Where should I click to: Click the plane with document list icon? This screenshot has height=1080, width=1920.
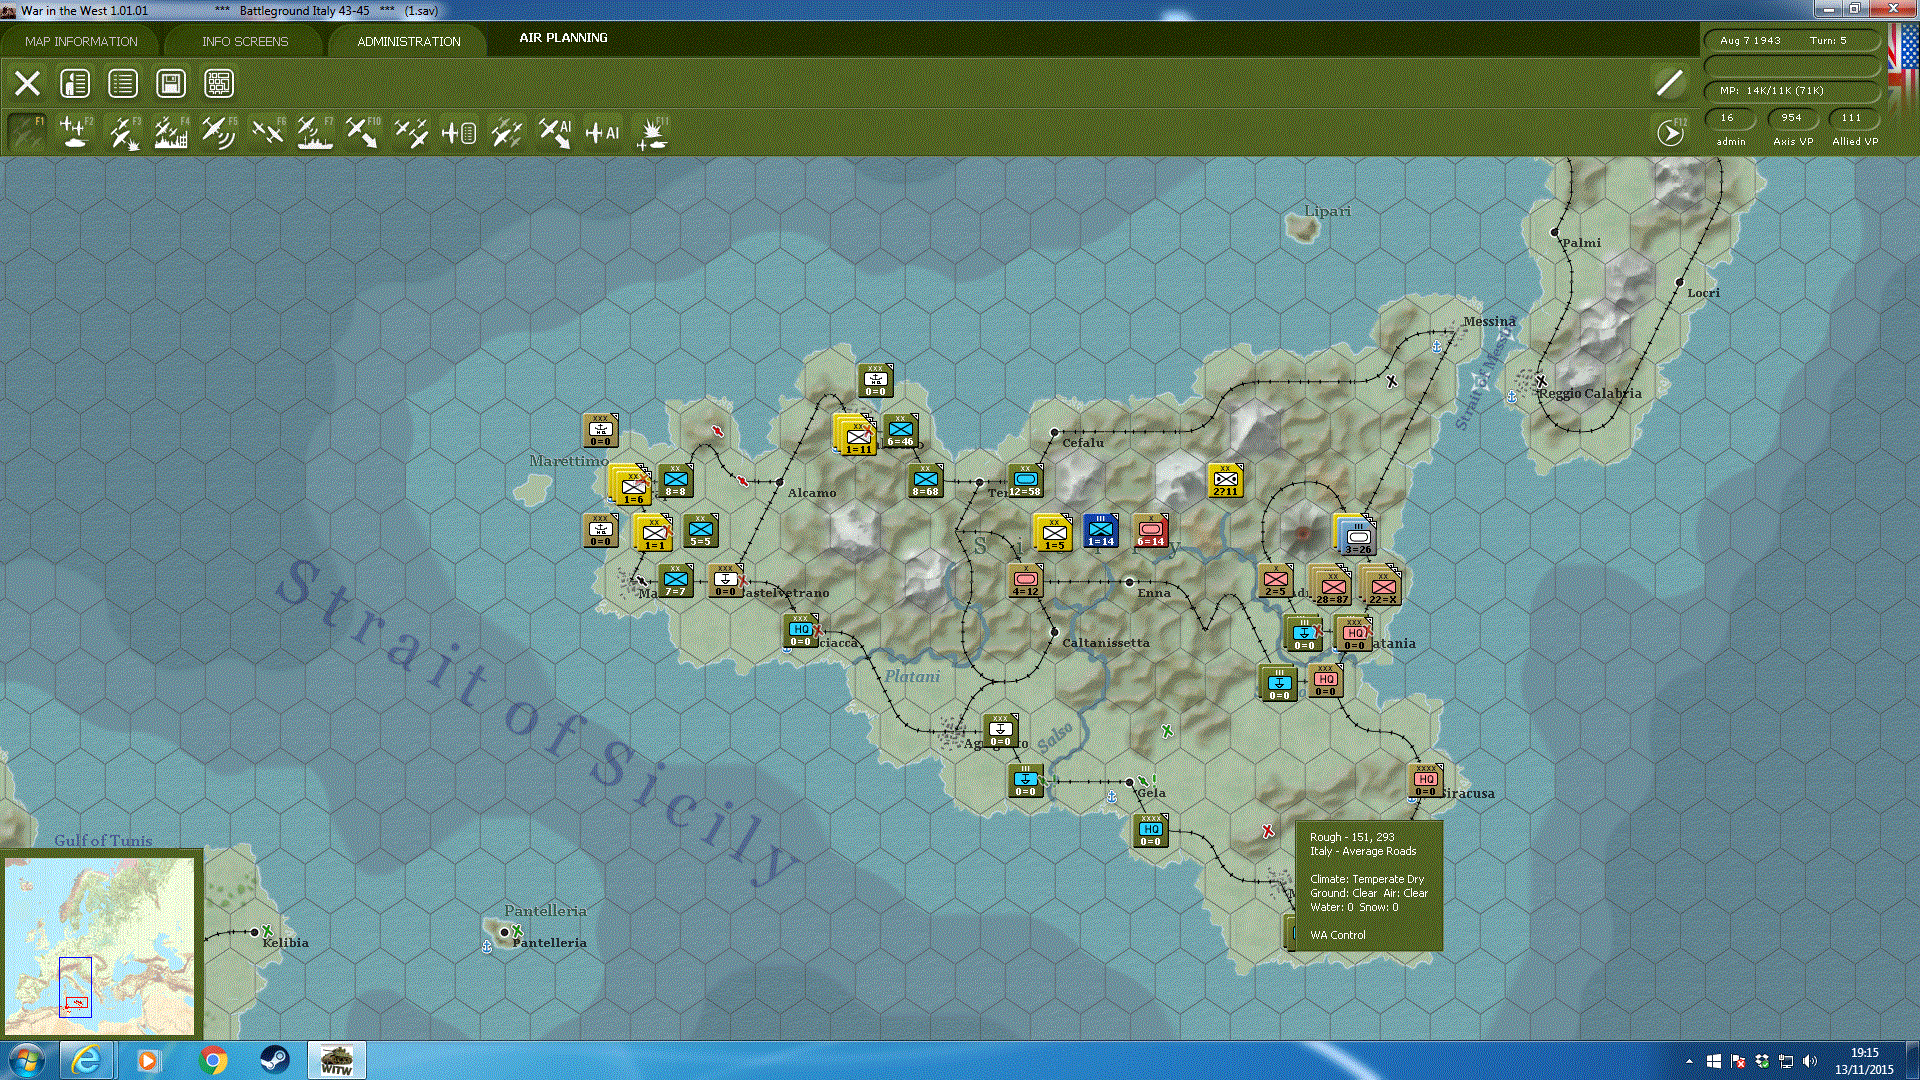pos(459,132)
